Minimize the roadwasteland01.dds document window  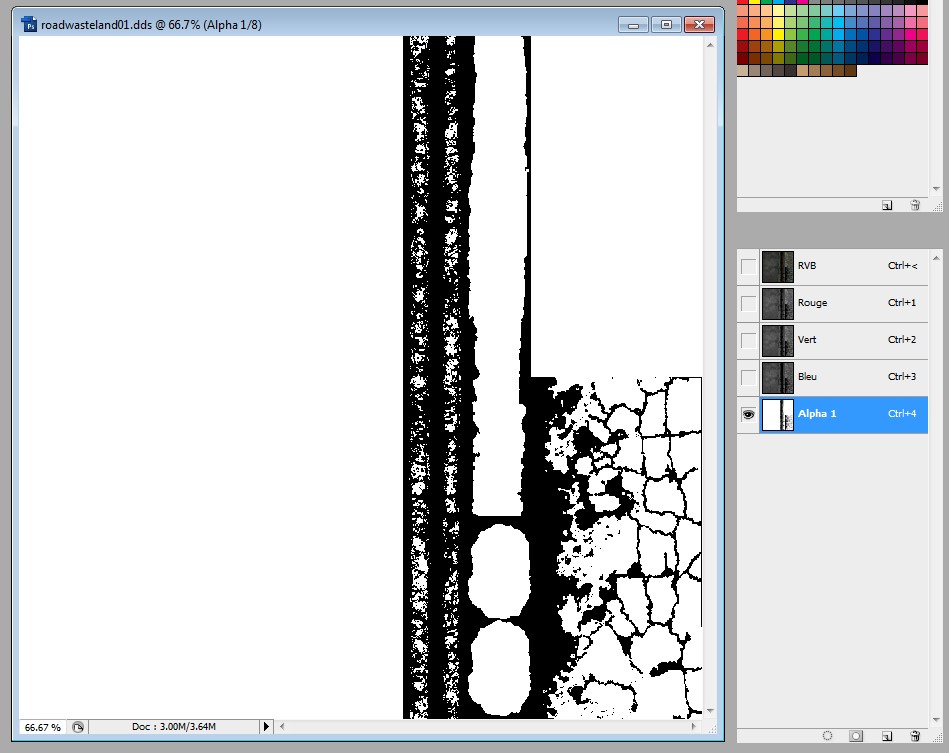(633, 25)
